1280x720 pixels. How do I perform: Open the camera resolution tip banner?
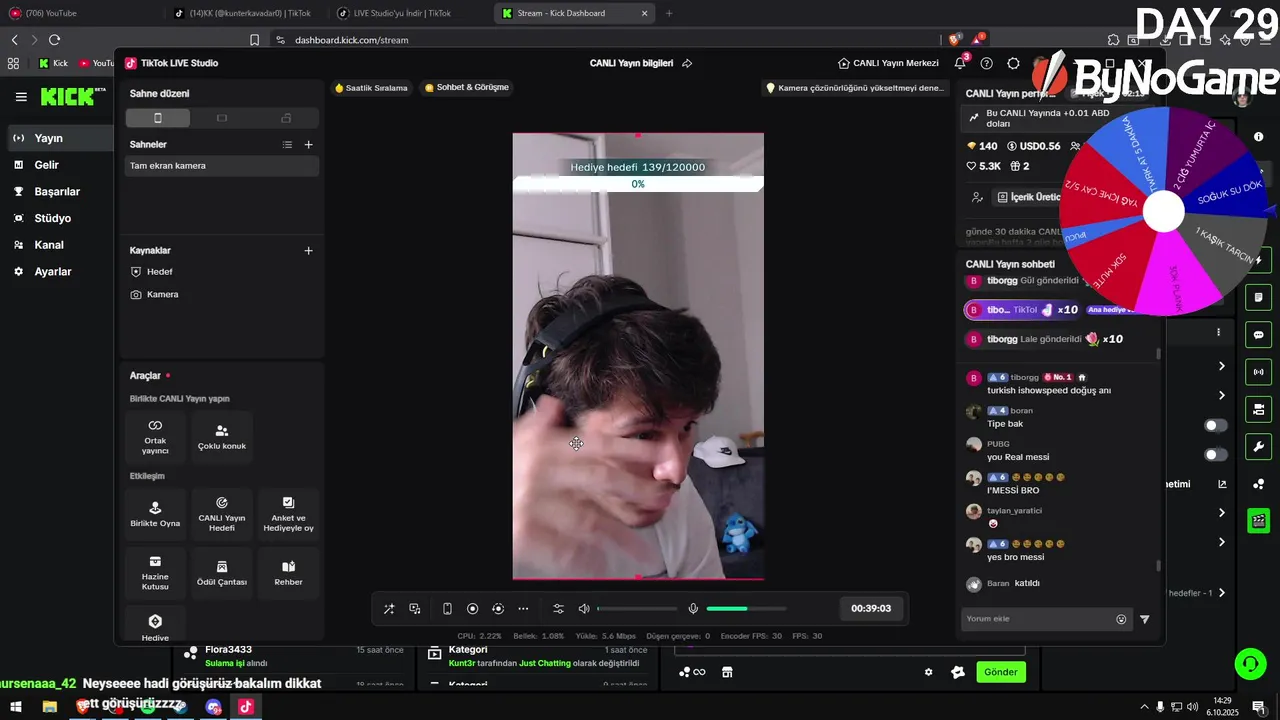pos(855,88)
